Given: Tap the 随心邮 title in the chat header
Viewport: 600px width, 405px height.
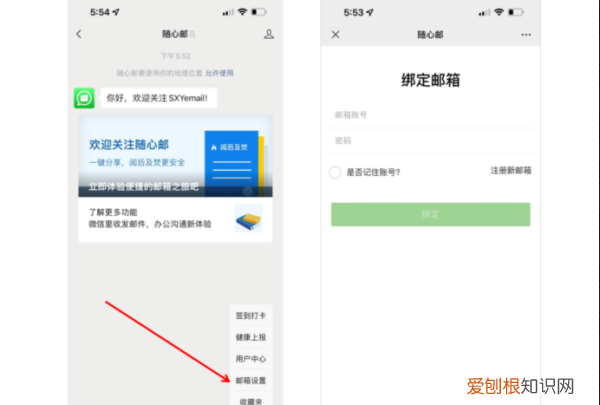Looking at the screenshot, I should click(175, 34).
